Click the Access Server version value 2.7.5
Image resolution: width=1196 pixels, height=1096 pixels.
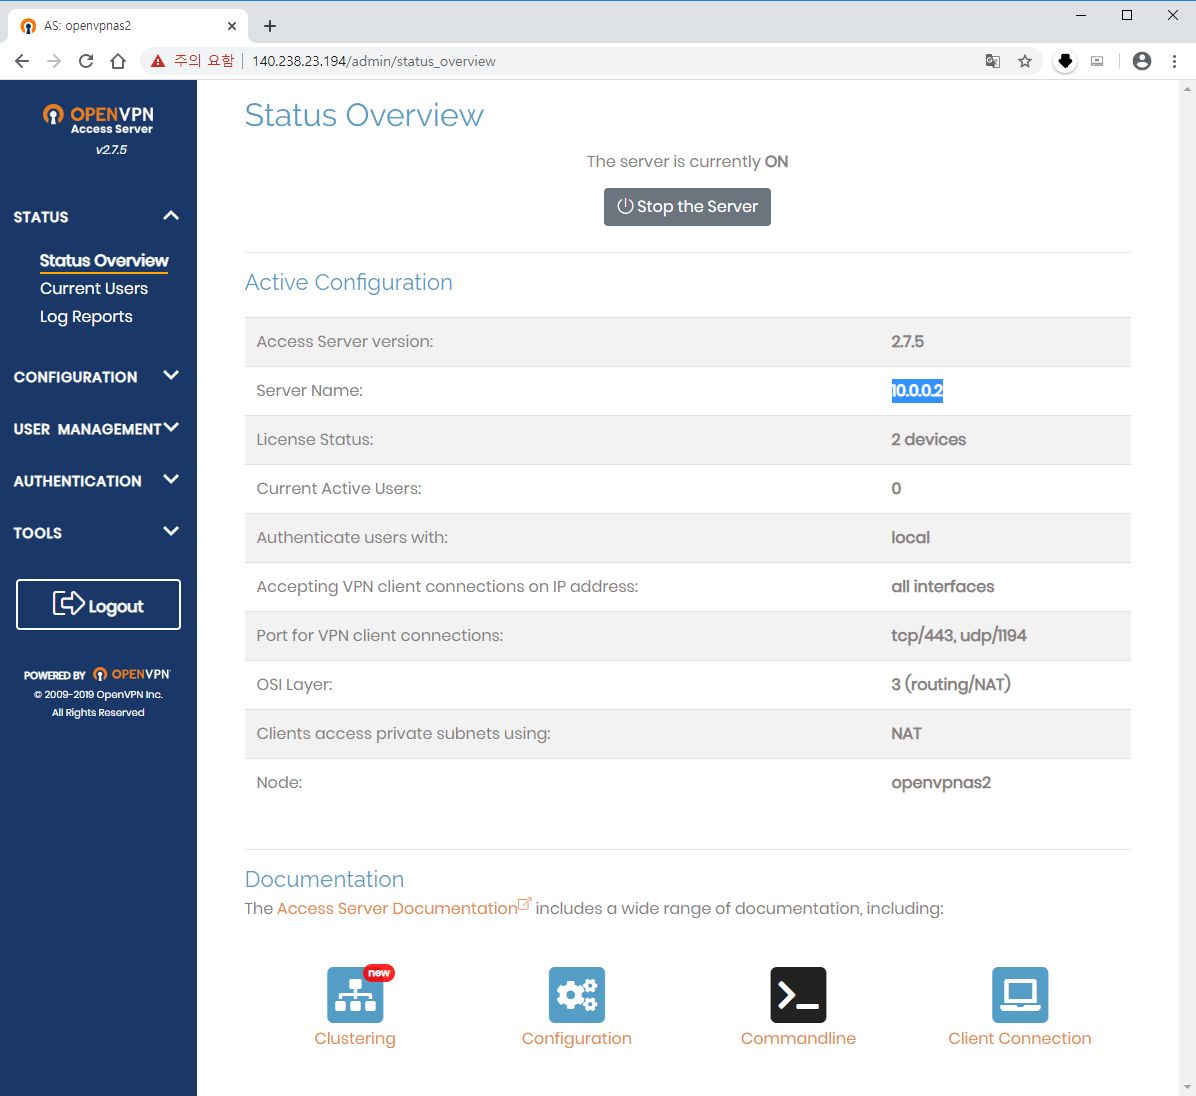[907, 342]
